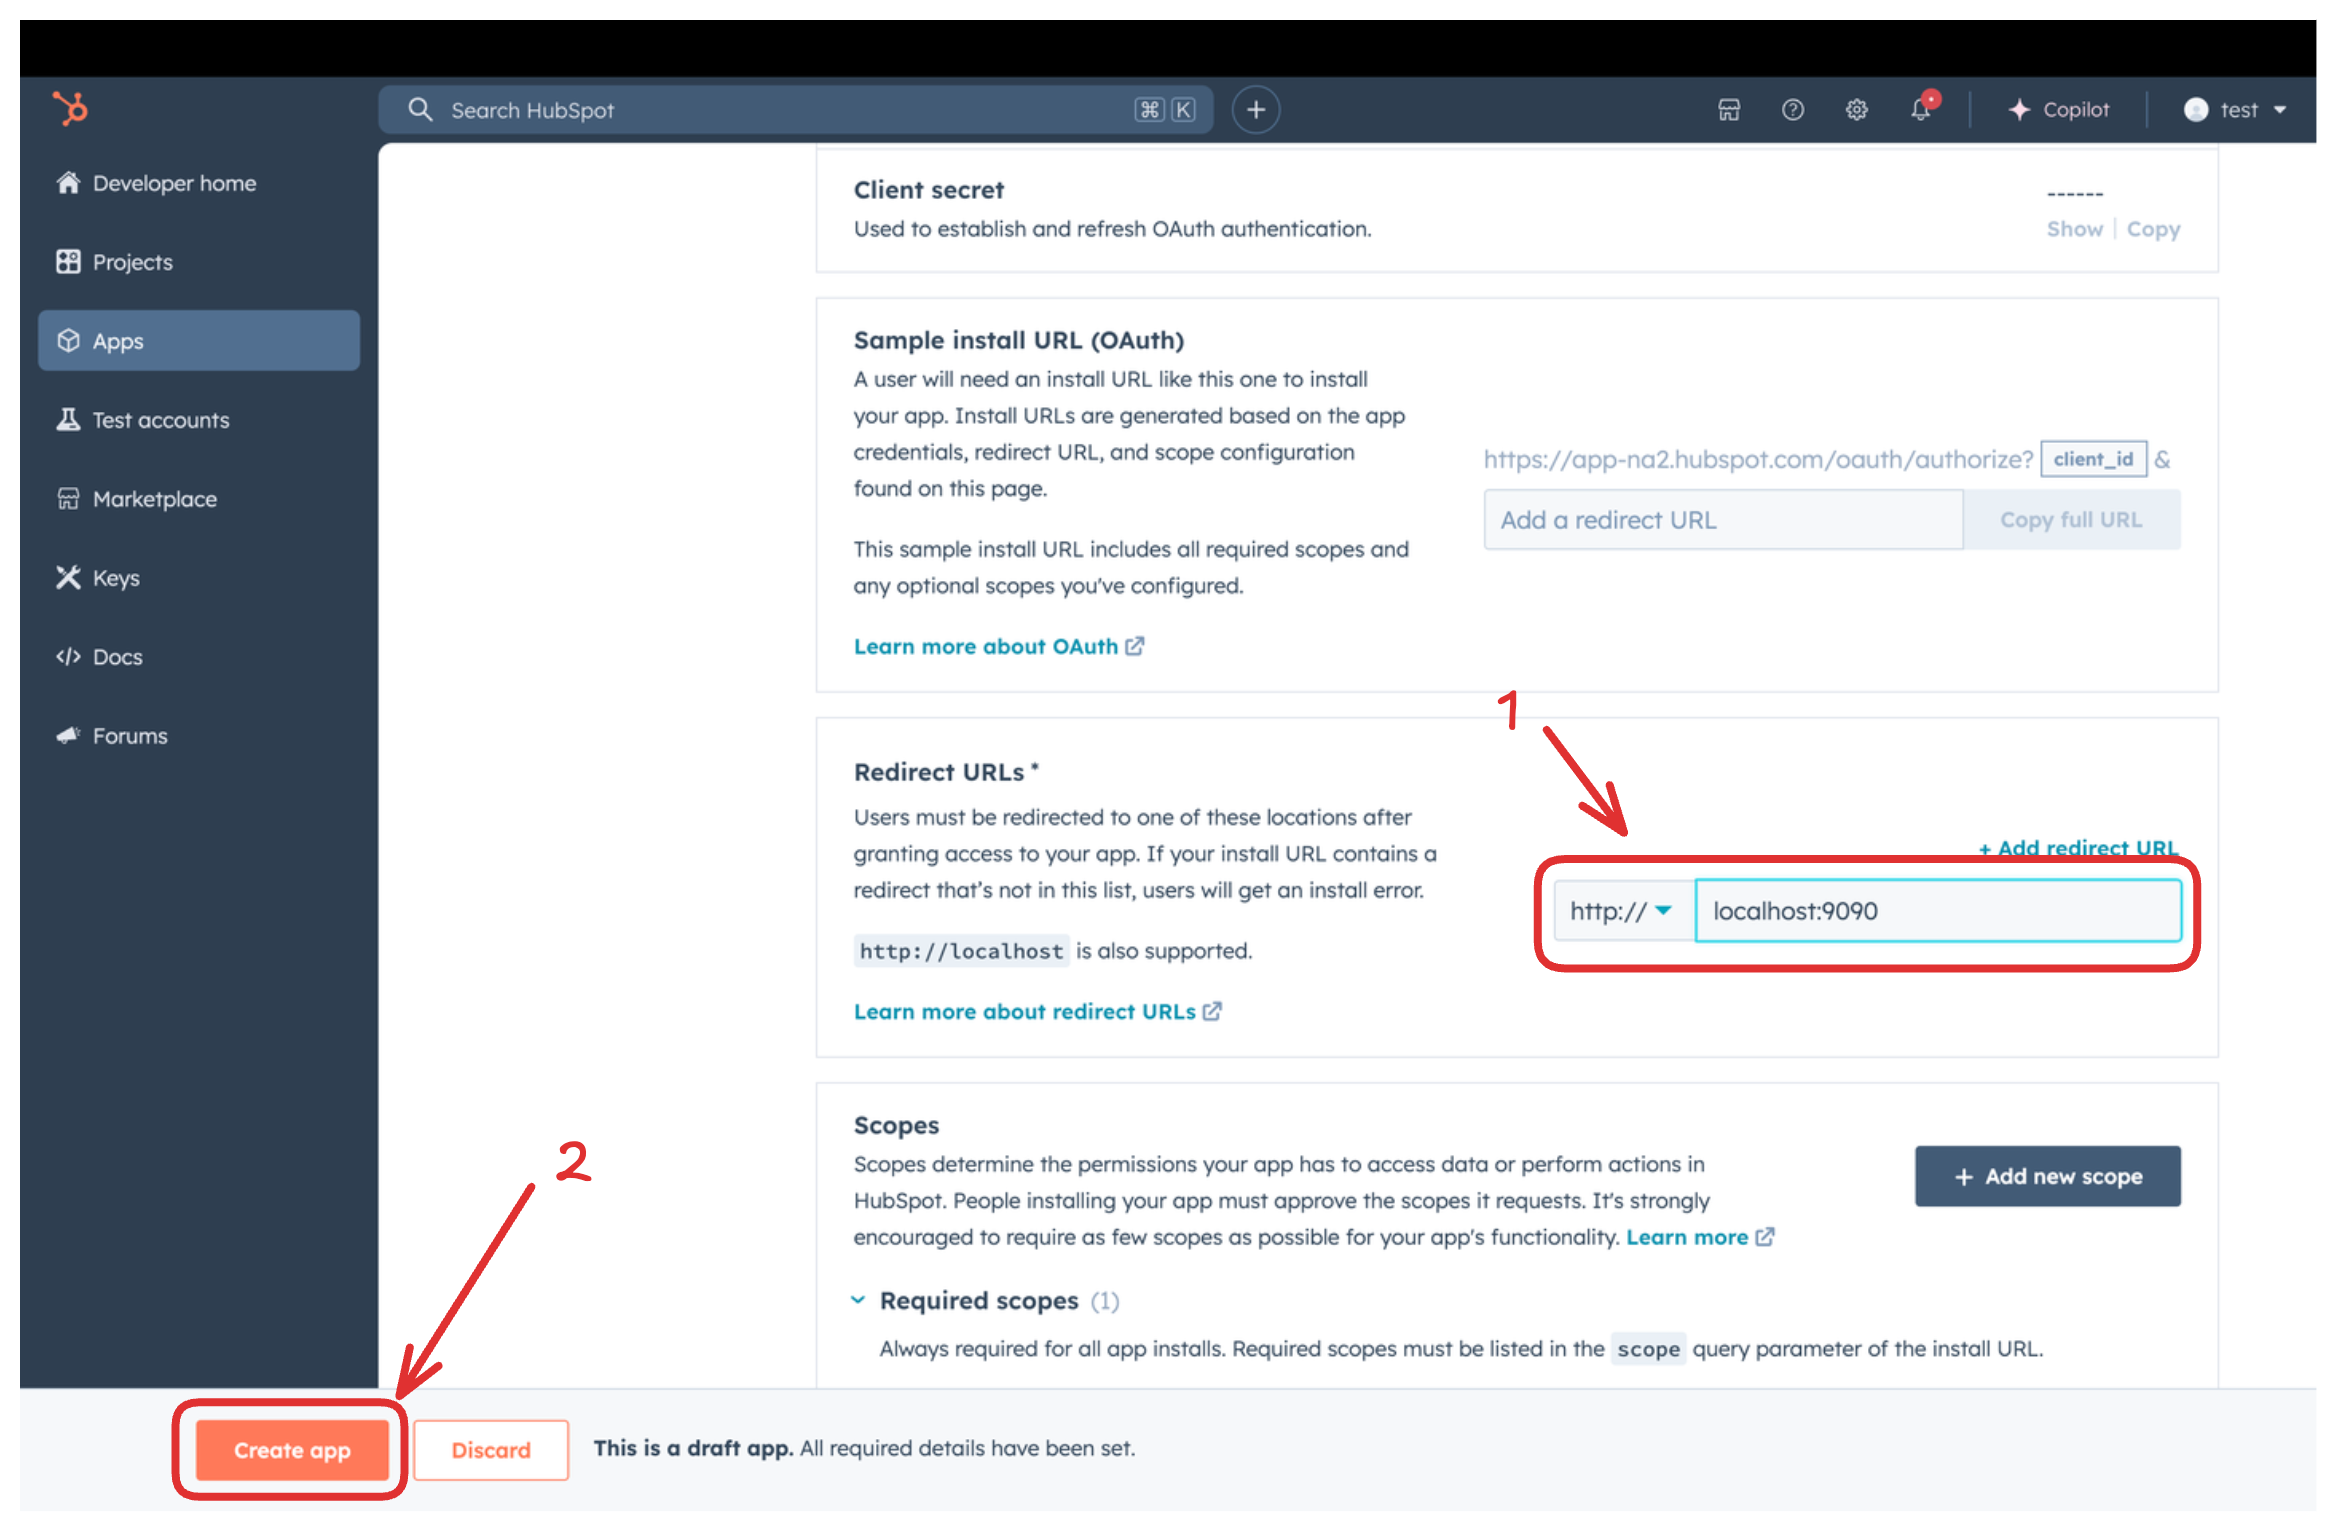This screenshot has height=1531, width=2336.
Task: Click the Discard button
Action: [491, 1450]
